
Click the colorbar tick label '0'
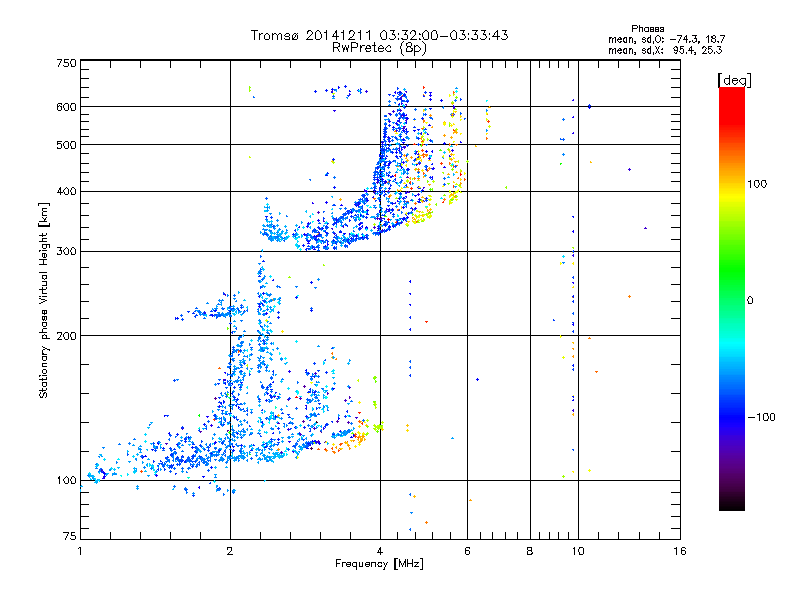click(750, 301)
